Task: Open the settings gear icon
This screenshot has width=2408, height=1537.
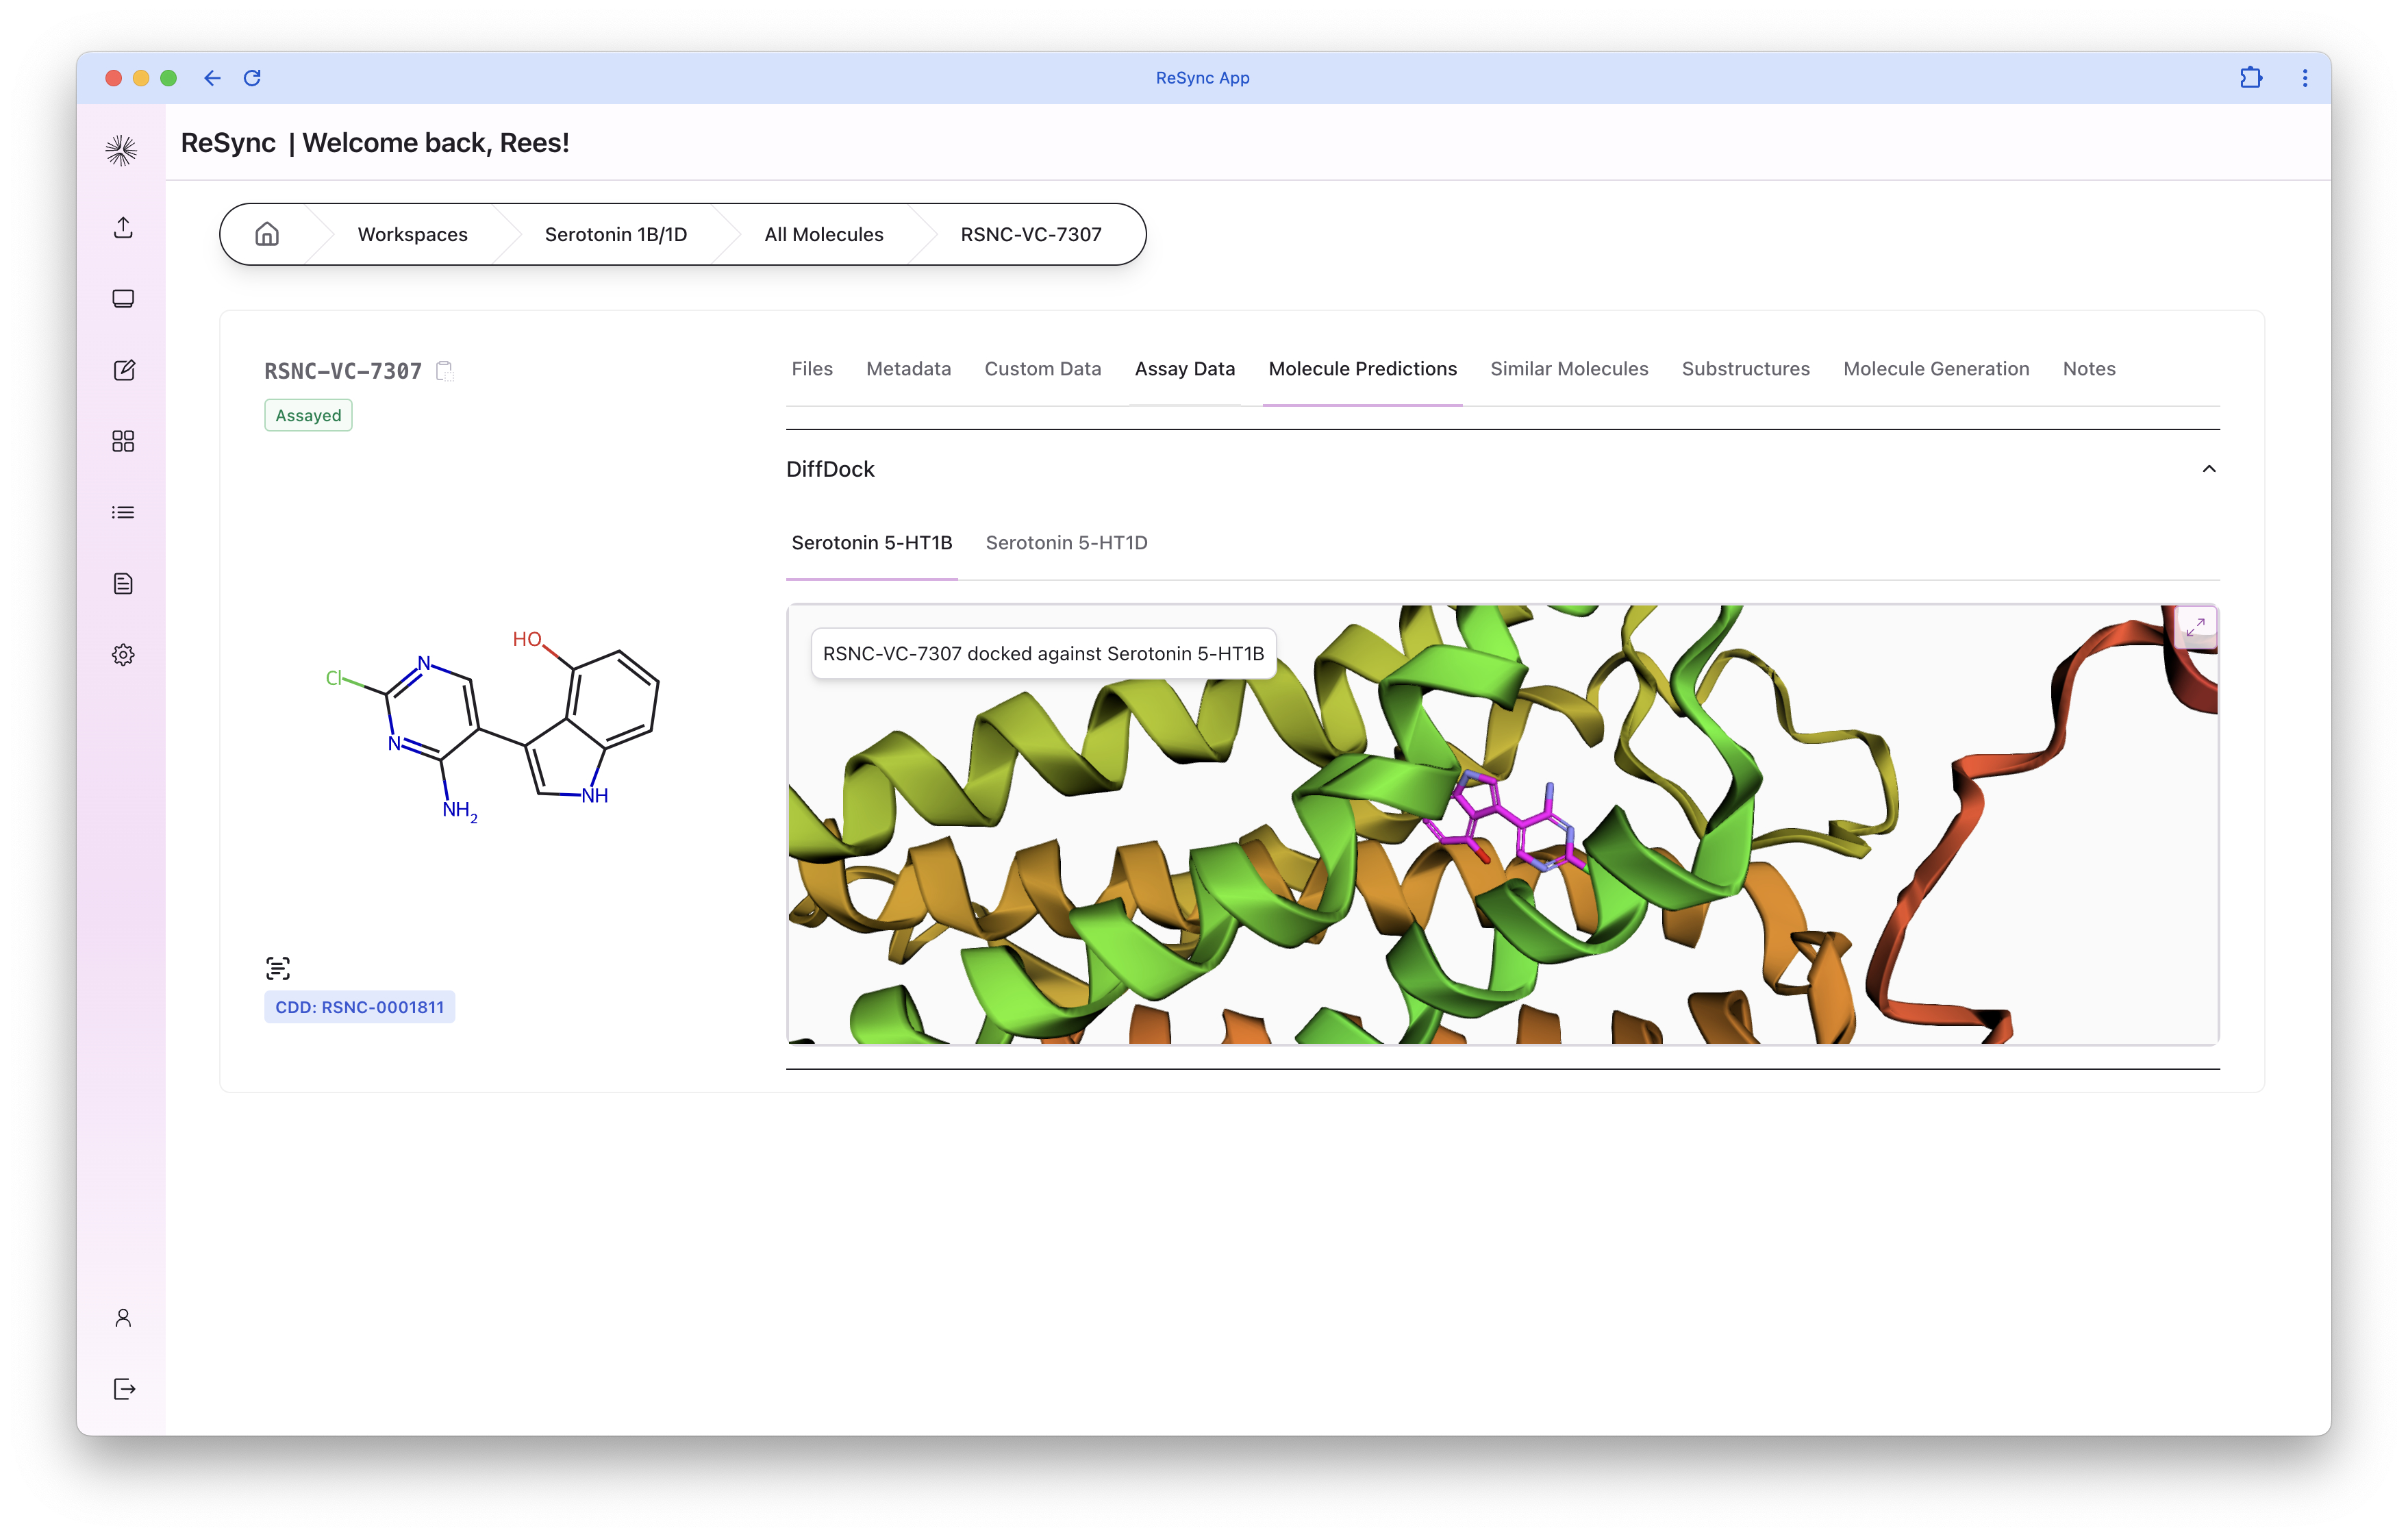Action: point(123,655)
